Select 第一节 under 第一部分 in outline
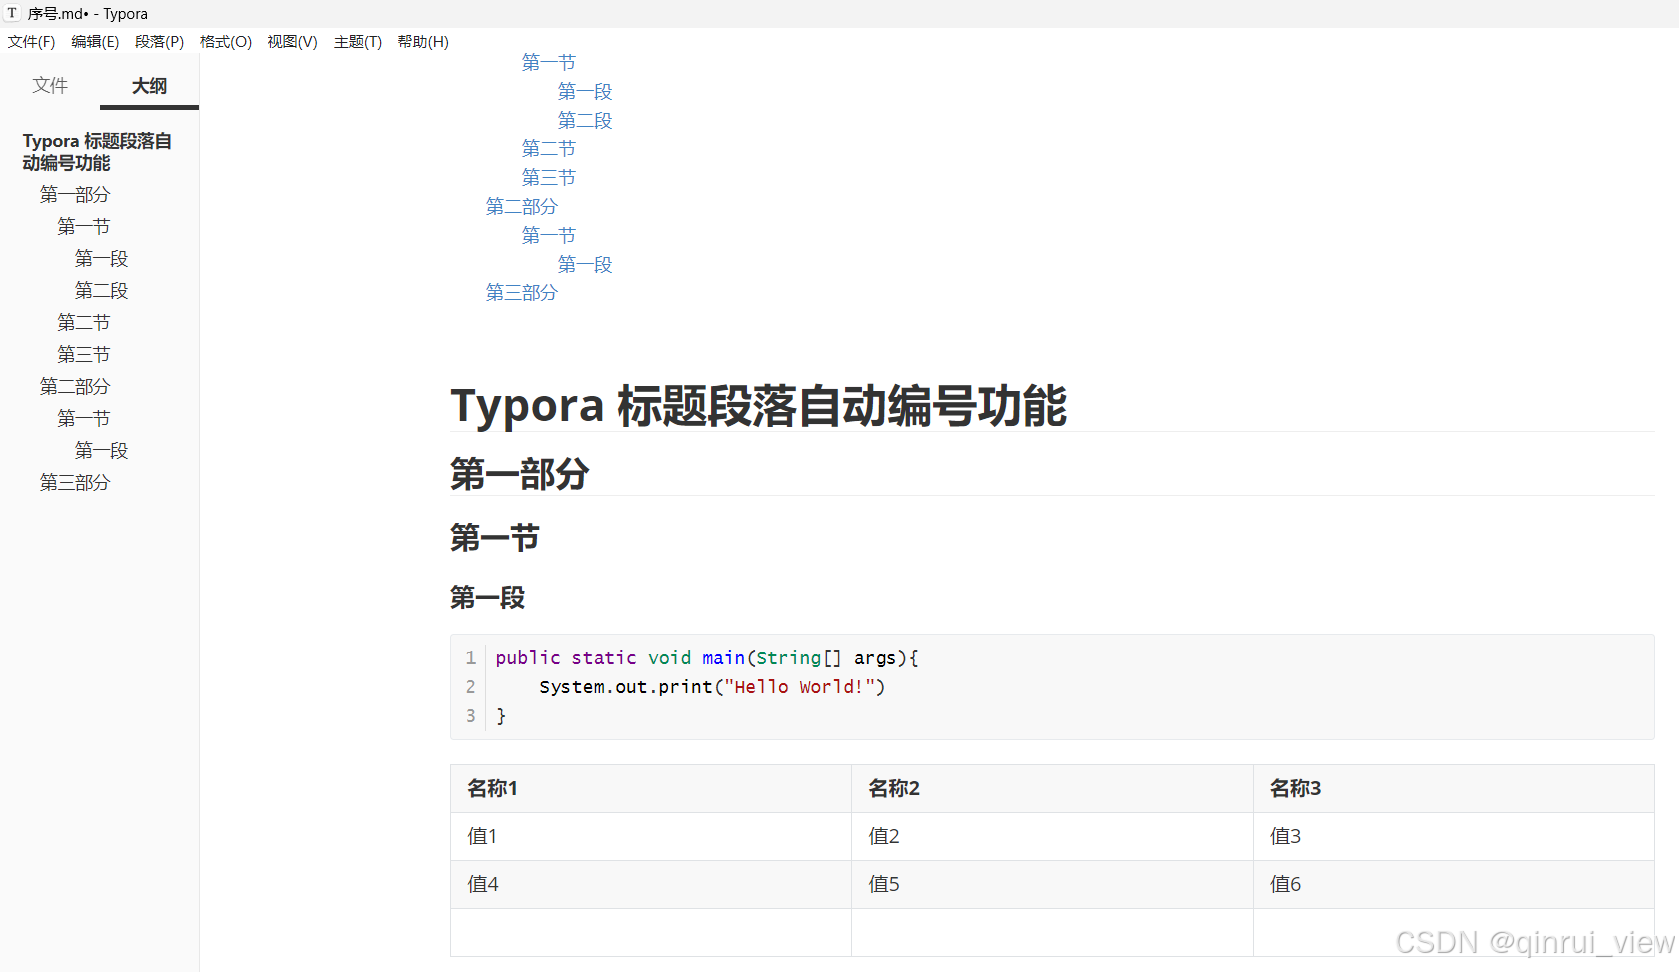This screenshot has width=1679, height=972. [84, 227]
